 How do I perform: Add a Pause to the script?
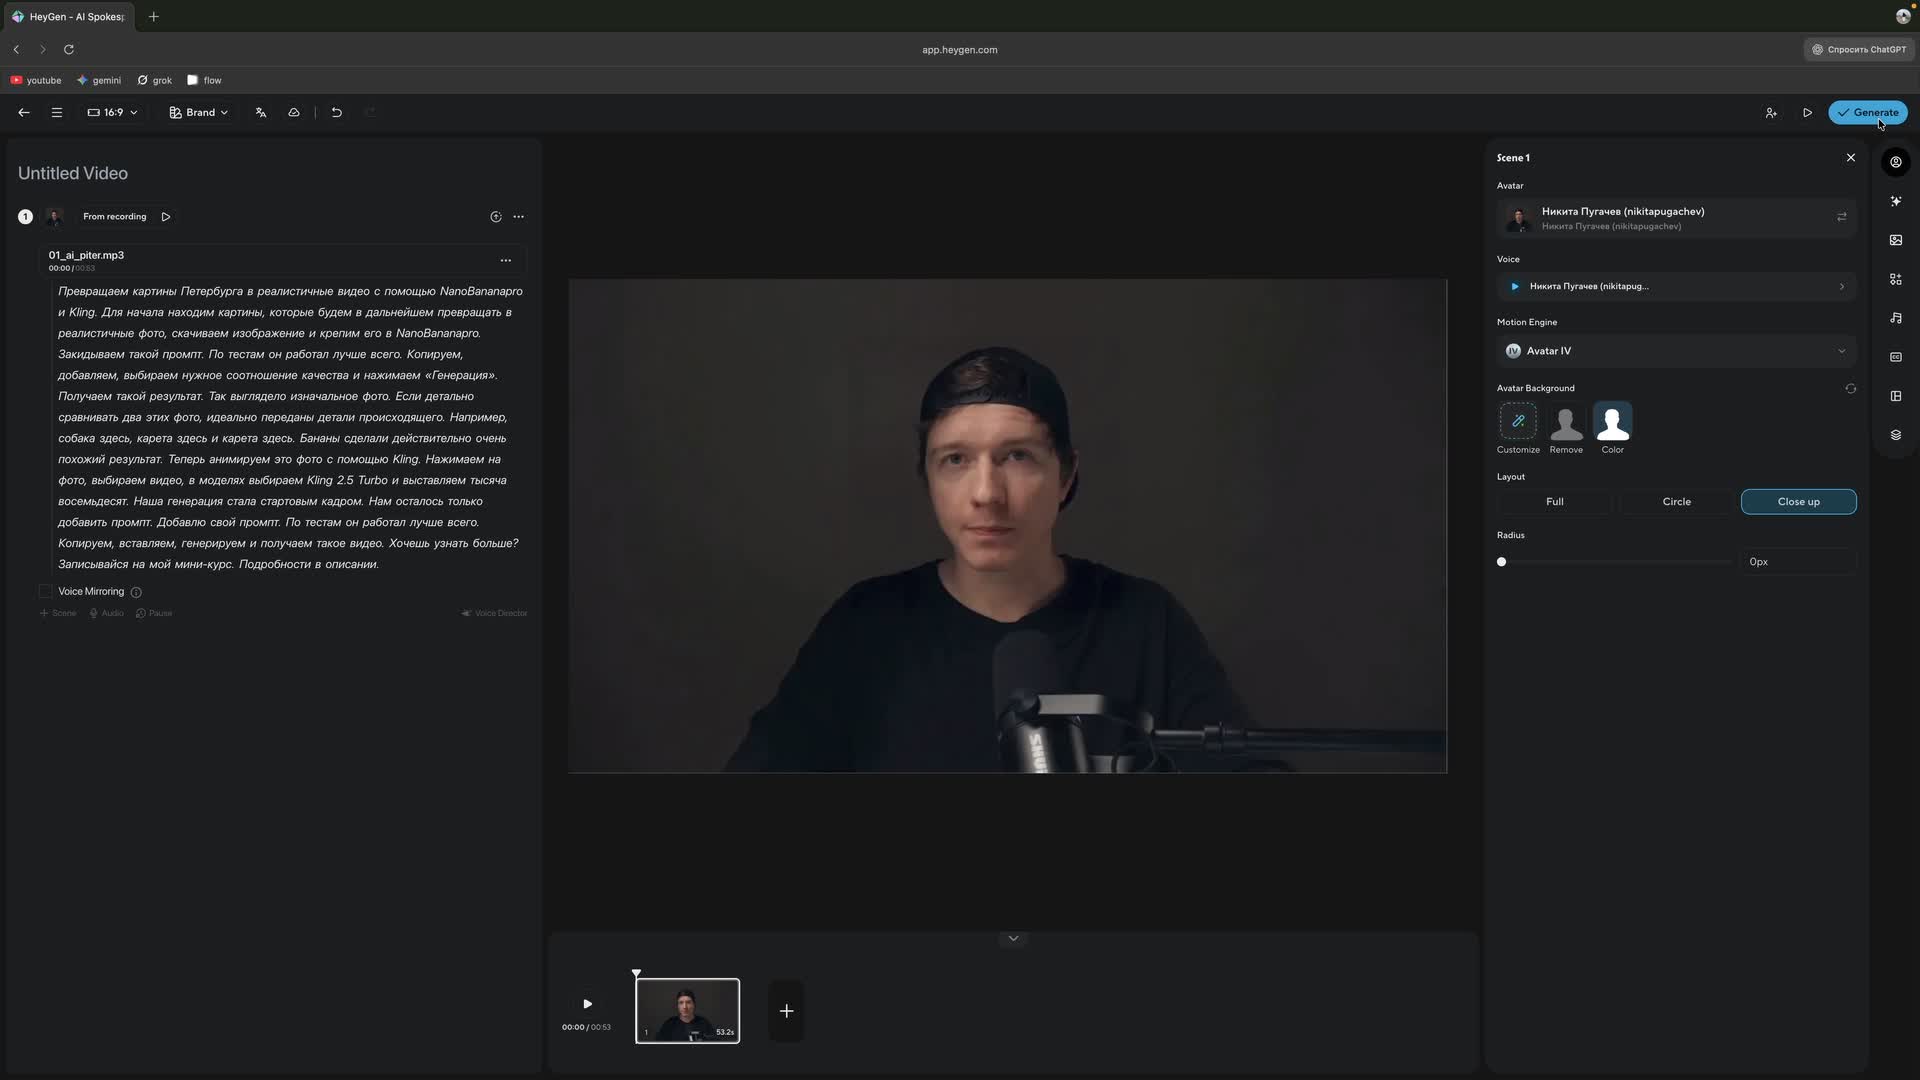[x=154, y=613]
